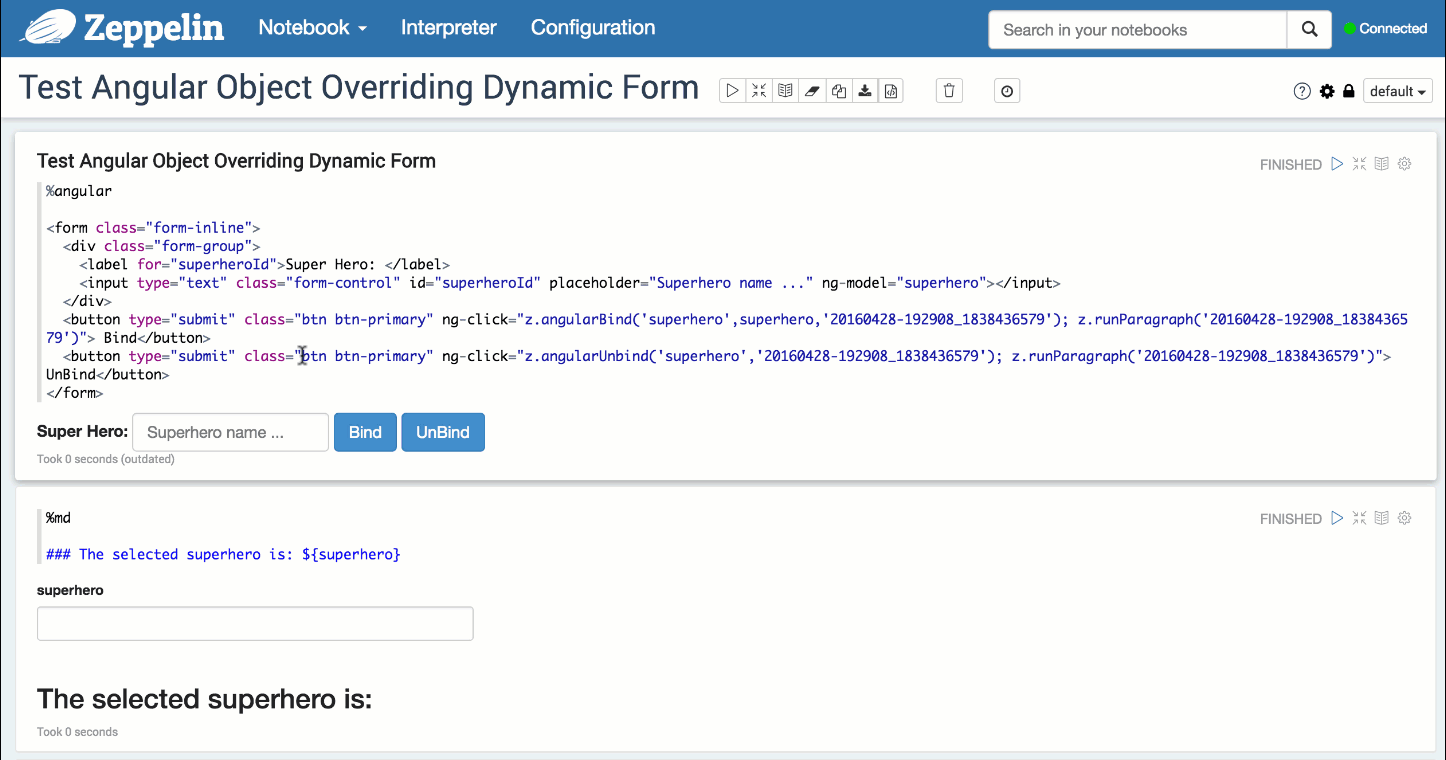1446x760 pixels.
Task: Export the notebook with the download icon
Action: pos(865,91)
